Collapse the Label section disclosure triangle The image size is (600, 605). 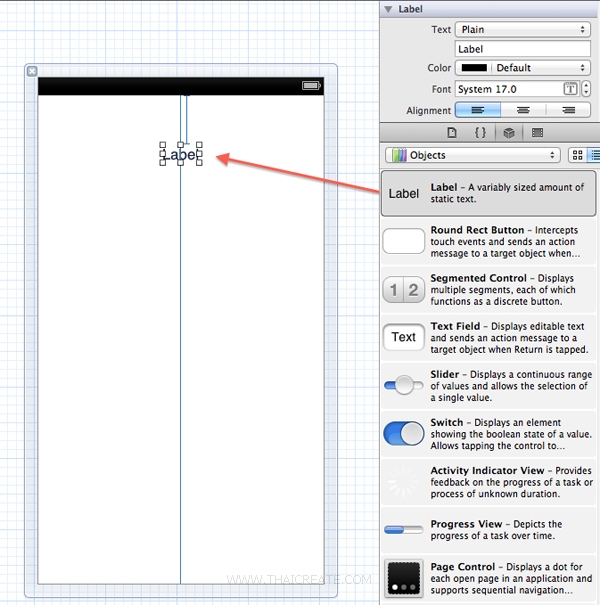pos(389,9)
